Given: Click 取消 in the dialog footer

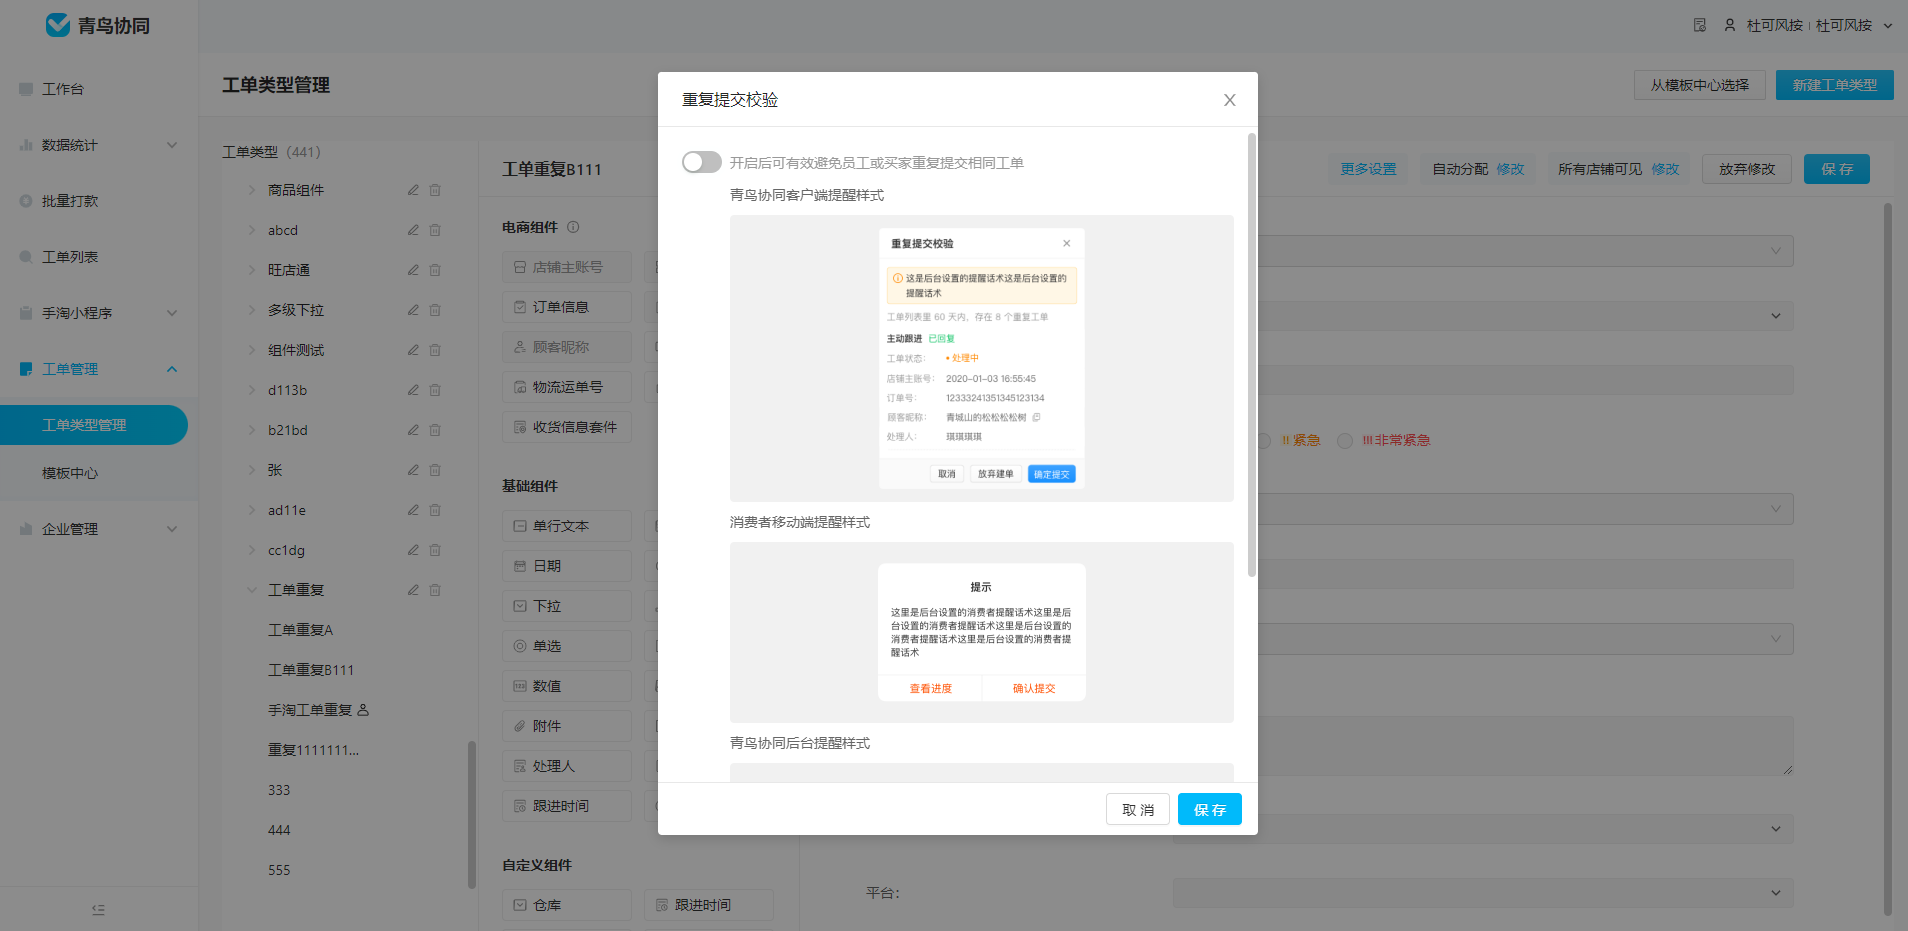Looking at the screenshot, I should (1138, 809).
